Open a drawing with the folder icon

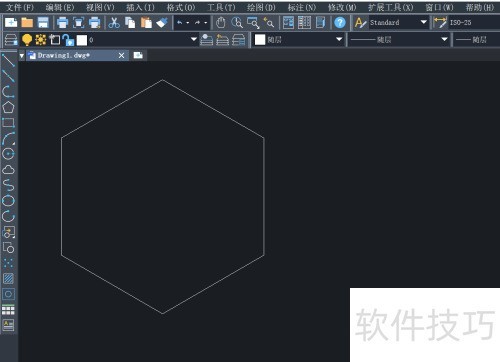27,23
